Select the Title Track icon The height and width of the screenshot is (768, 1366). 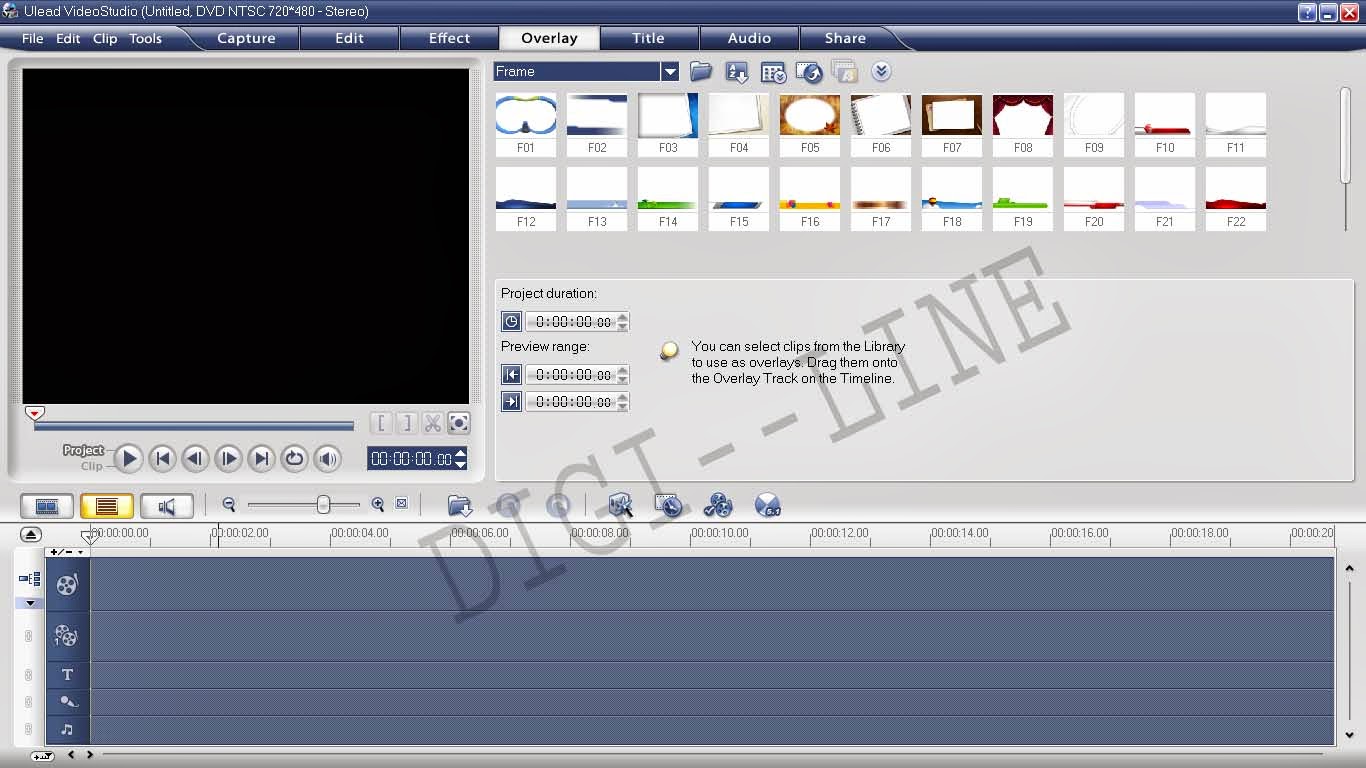click(67, 674)
